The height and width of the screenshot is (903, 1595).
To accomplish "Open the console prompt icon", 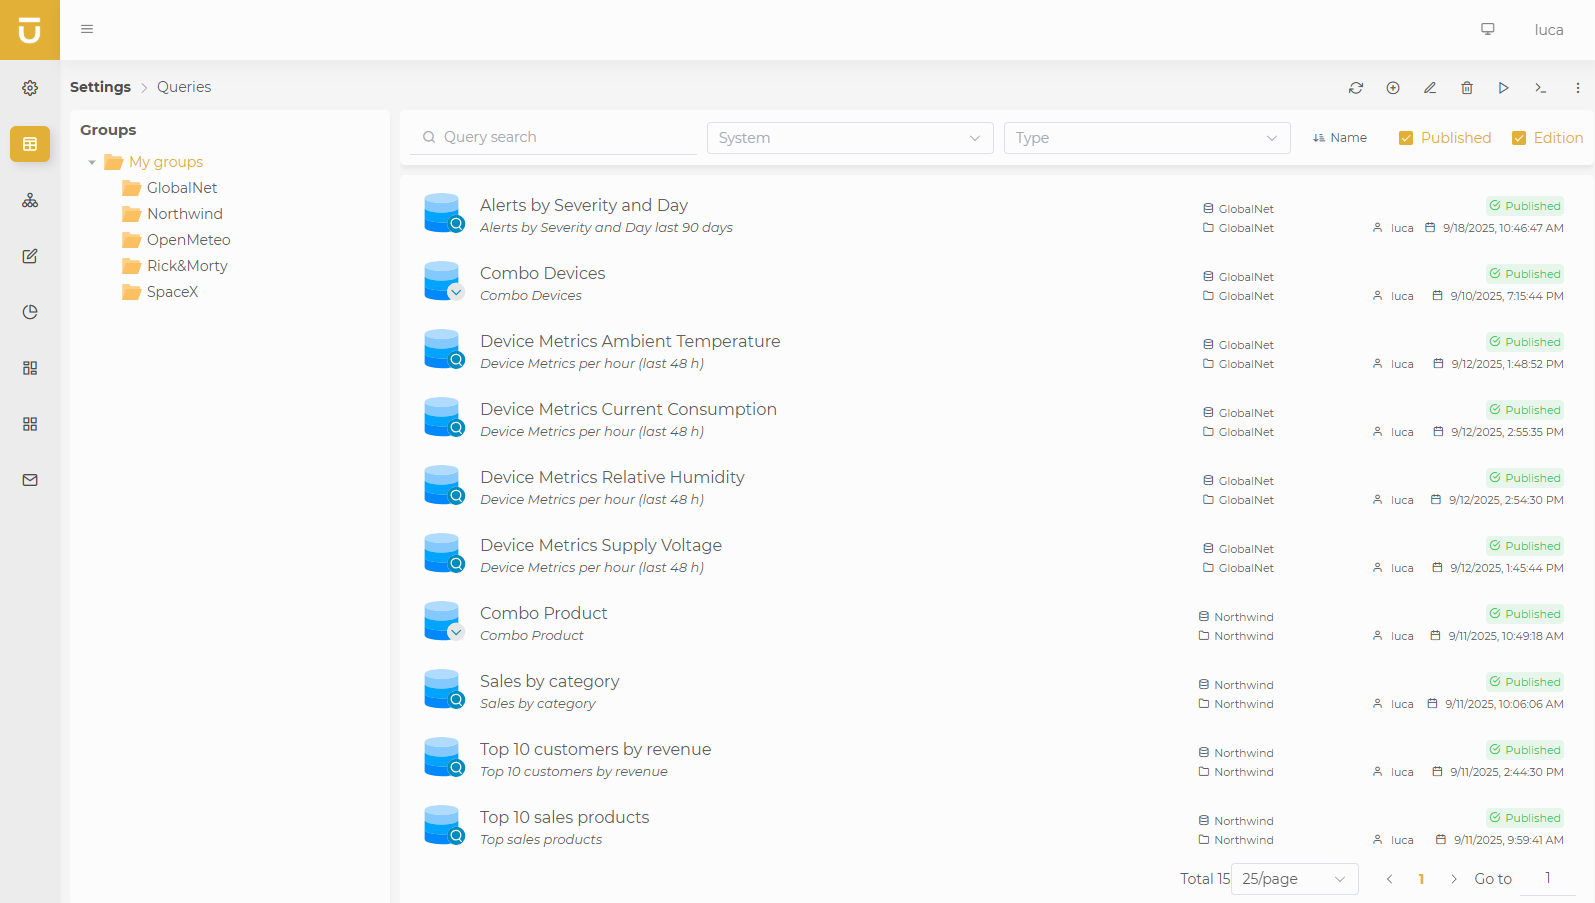I will pos(1541,88).
